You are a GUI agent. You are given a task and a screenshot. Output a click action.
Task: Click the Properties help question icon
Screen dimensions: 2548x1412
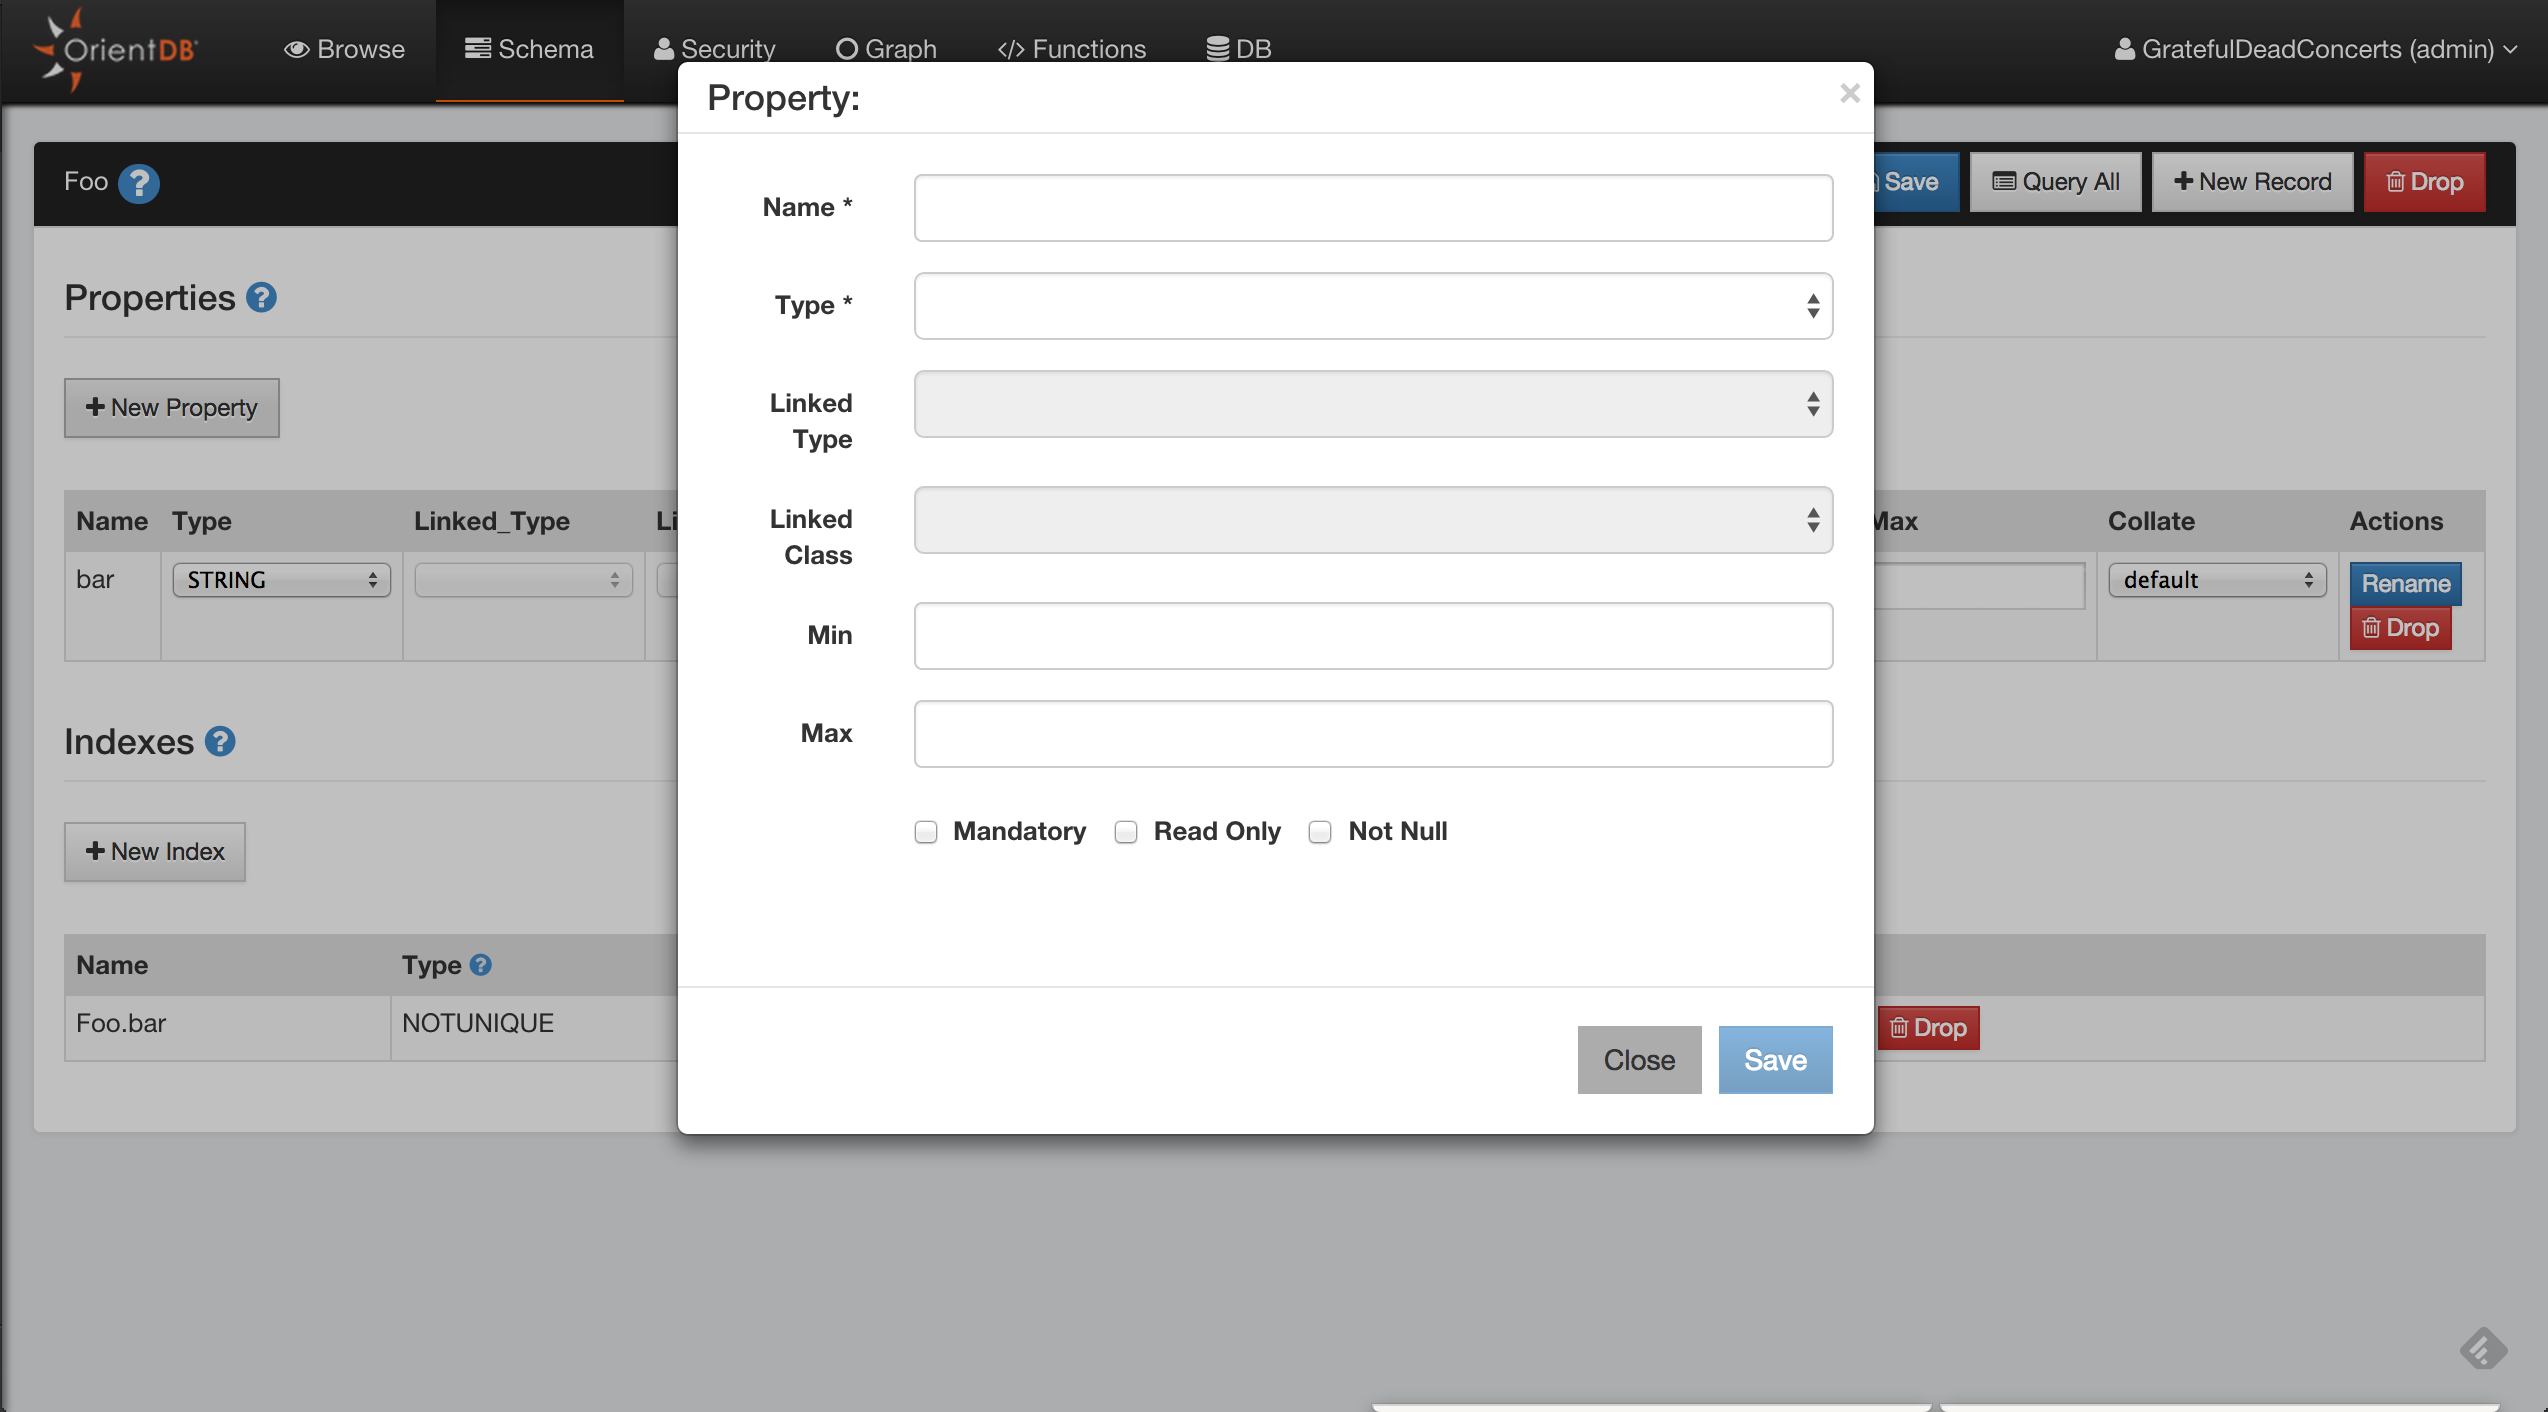tap(261, 298)
